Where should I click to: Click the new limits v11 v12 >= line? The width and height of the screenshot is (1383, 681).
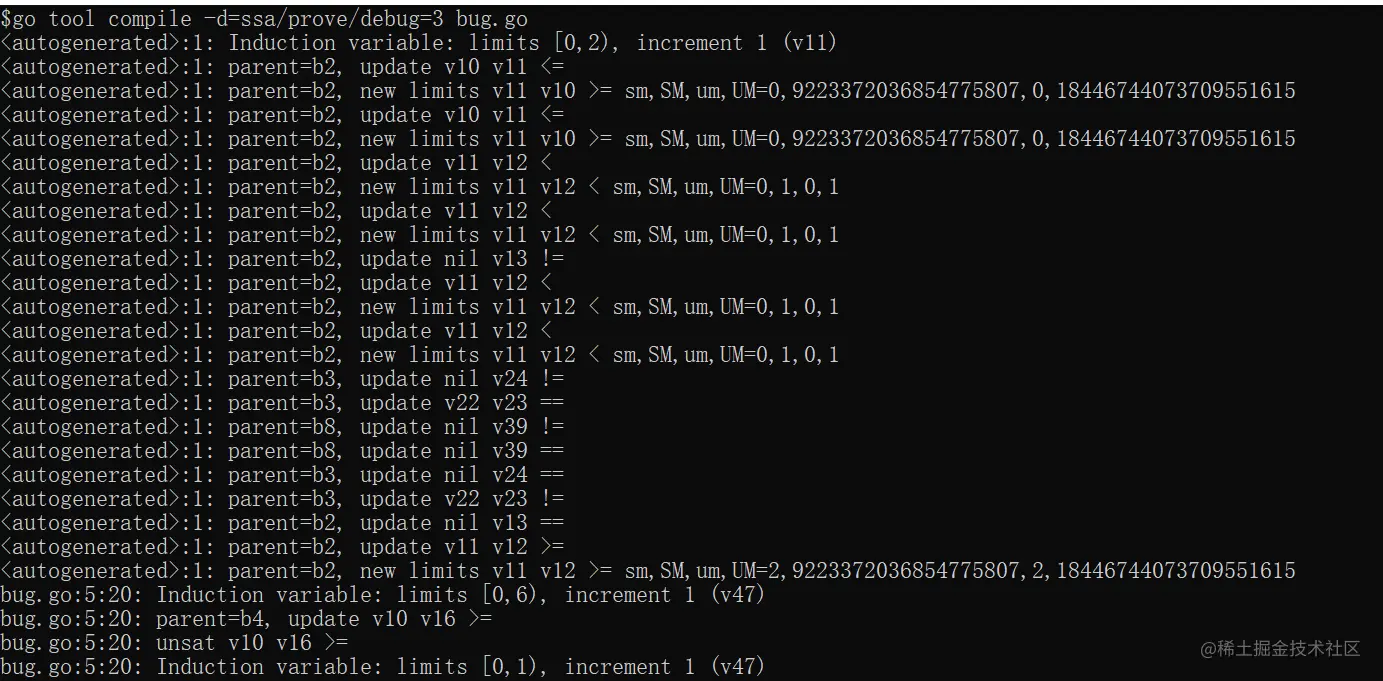tap(648, 570)
